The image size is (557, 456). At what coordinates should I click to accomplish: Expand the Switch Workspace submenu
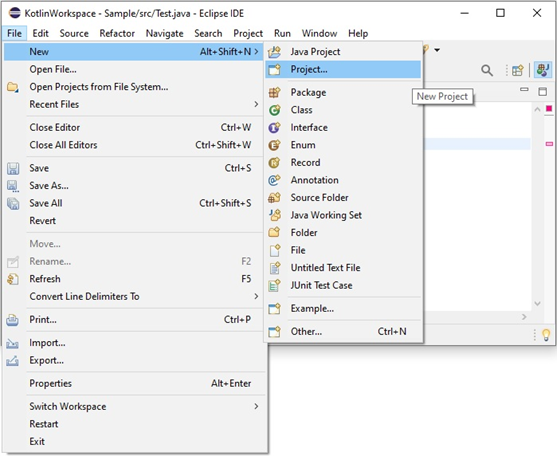pyautogui.click(x=256, y=407)
